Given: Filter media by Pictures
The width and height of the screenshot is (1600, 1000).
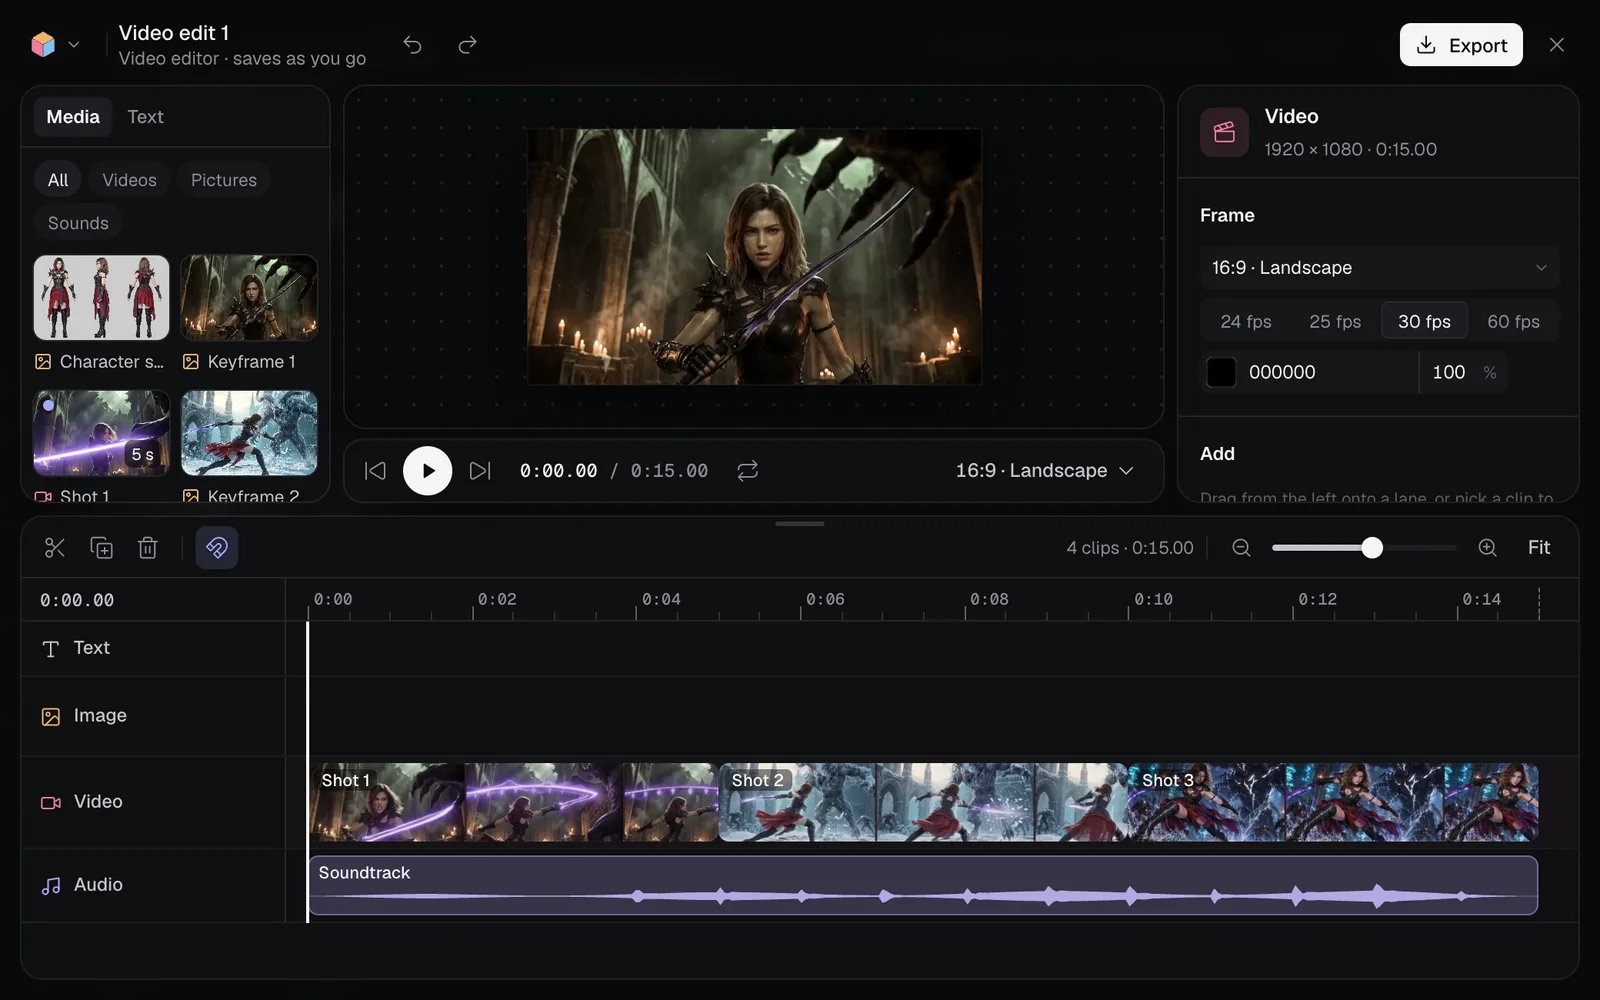Looking at the screenshot, I should click(x=224, y=180).
